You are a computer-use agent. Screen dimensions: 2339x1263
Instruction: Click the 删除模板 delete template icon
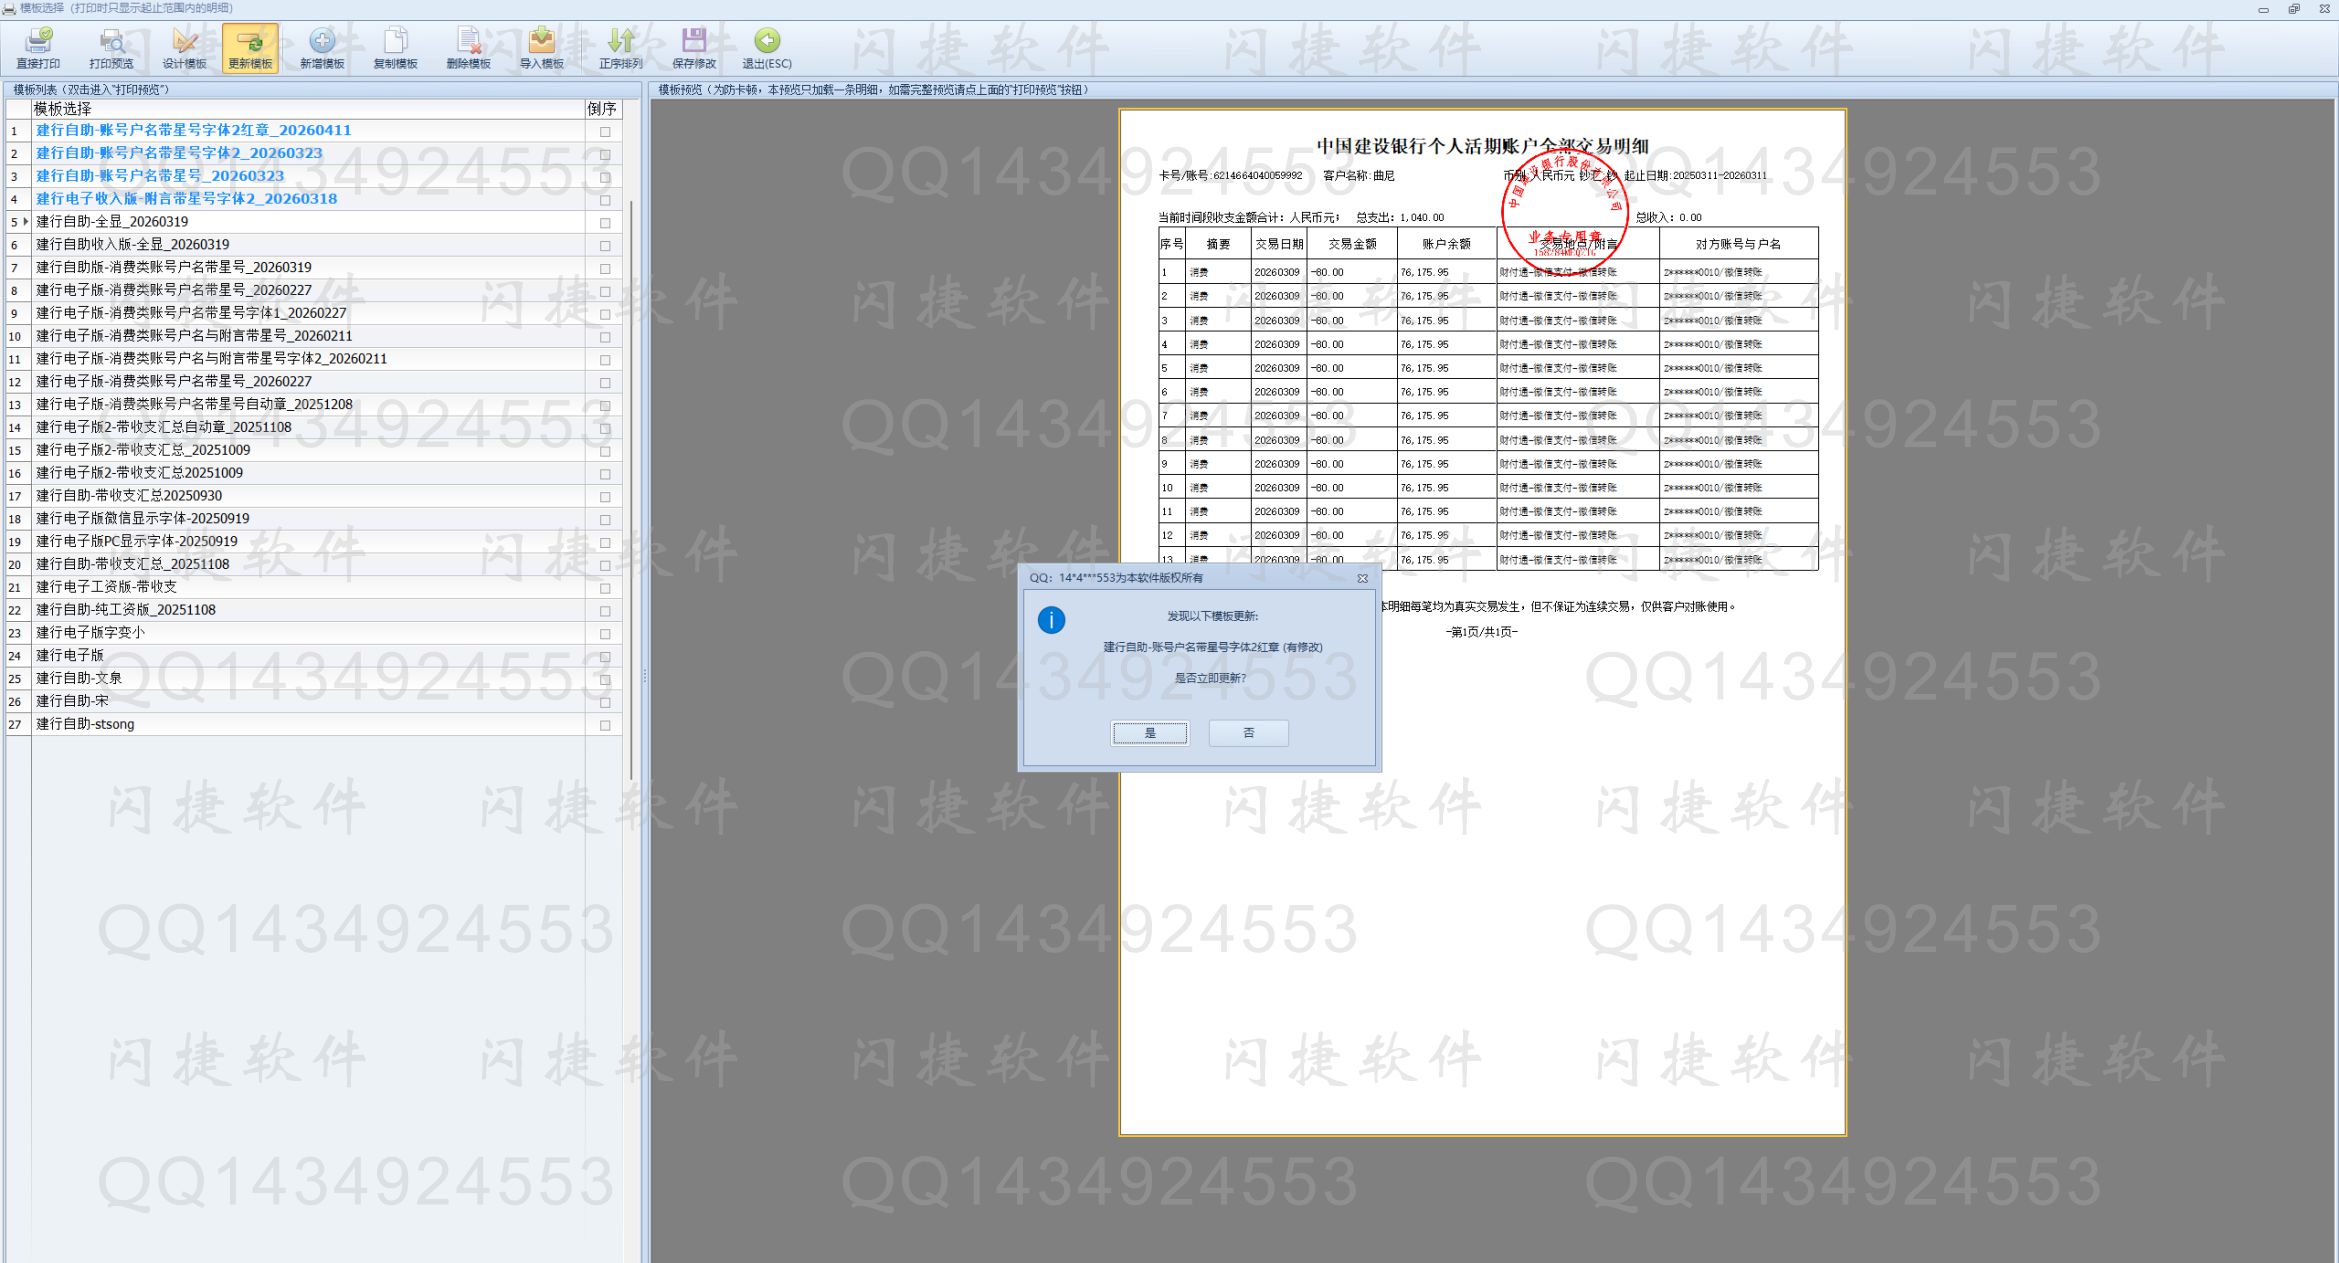click(x=468, y=42)
